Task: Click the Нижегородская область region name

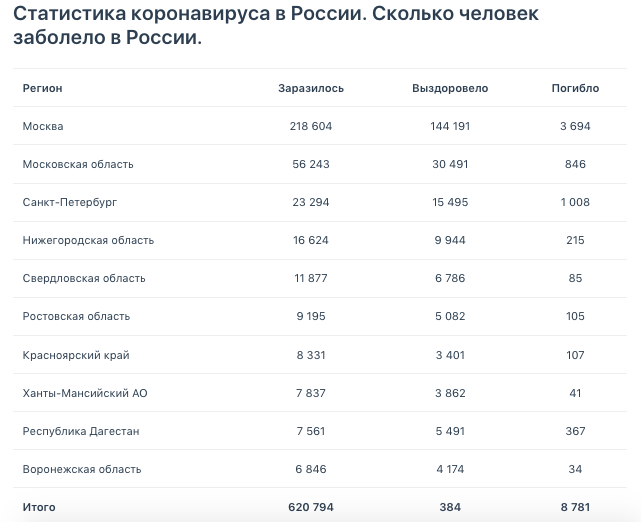Action: [x=88, y=240]
